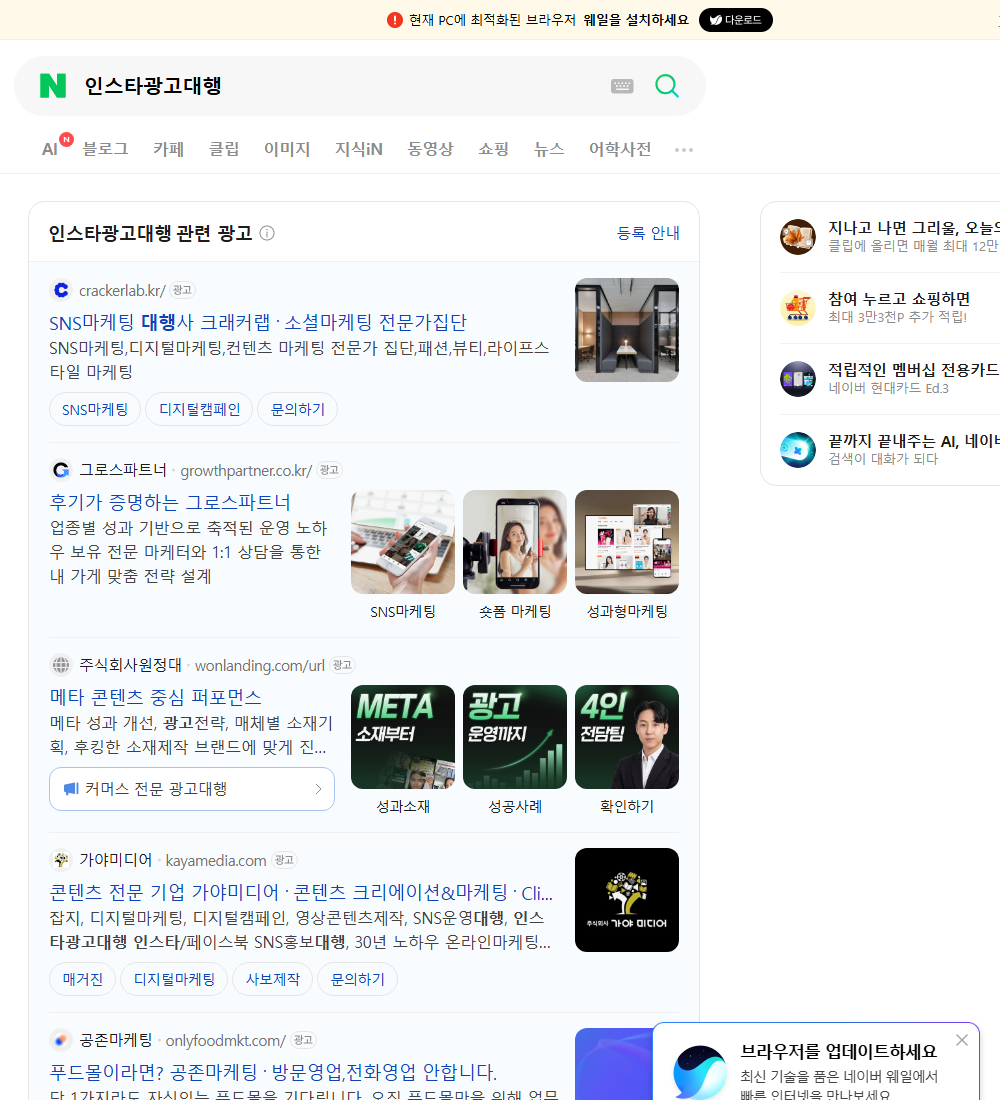Click the 매거진 pill button
This screenshot has height=1100, width=1000.
click(83, 979)
